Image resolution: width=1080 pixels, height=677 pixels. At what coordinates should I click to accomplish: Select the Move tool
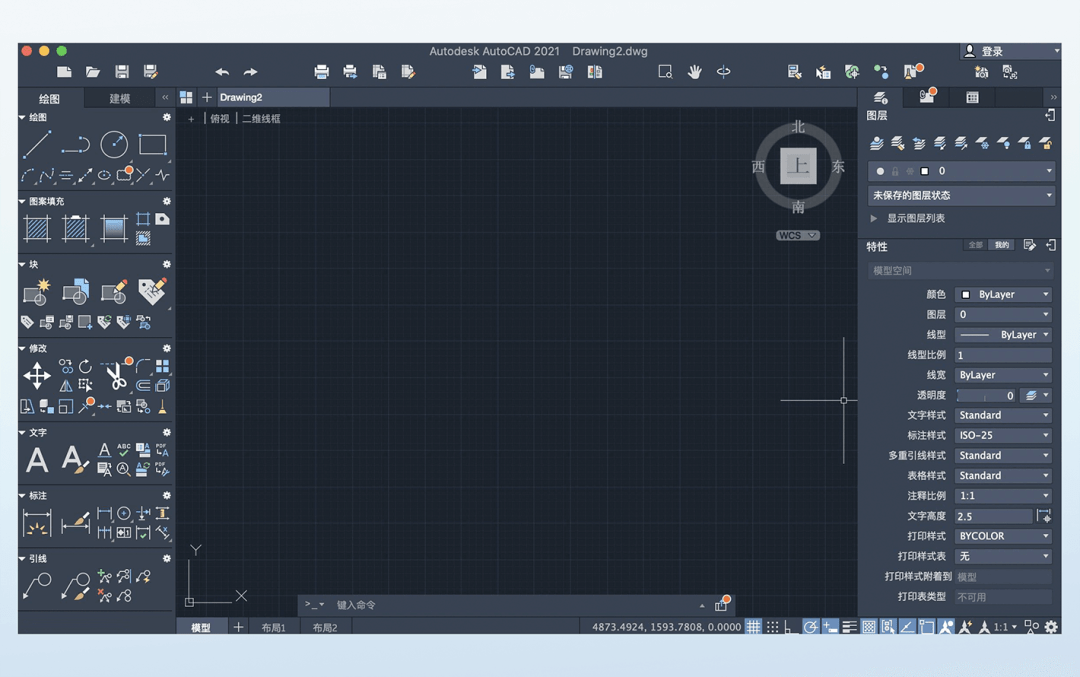point(37,375)
